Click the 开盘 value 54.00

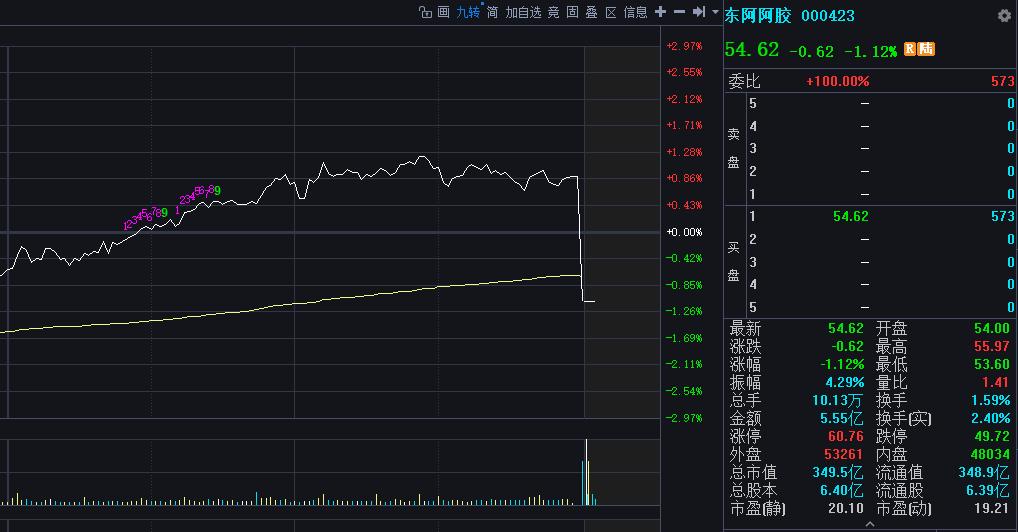[991, 329]
